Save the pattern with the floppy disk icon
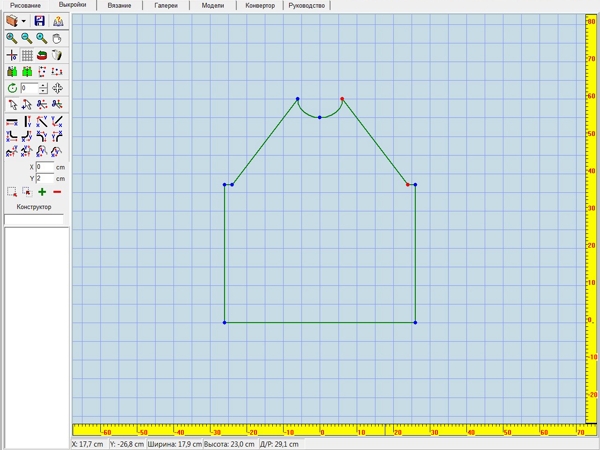Screen dimensions: 600x450 click(x=39, y=21)
